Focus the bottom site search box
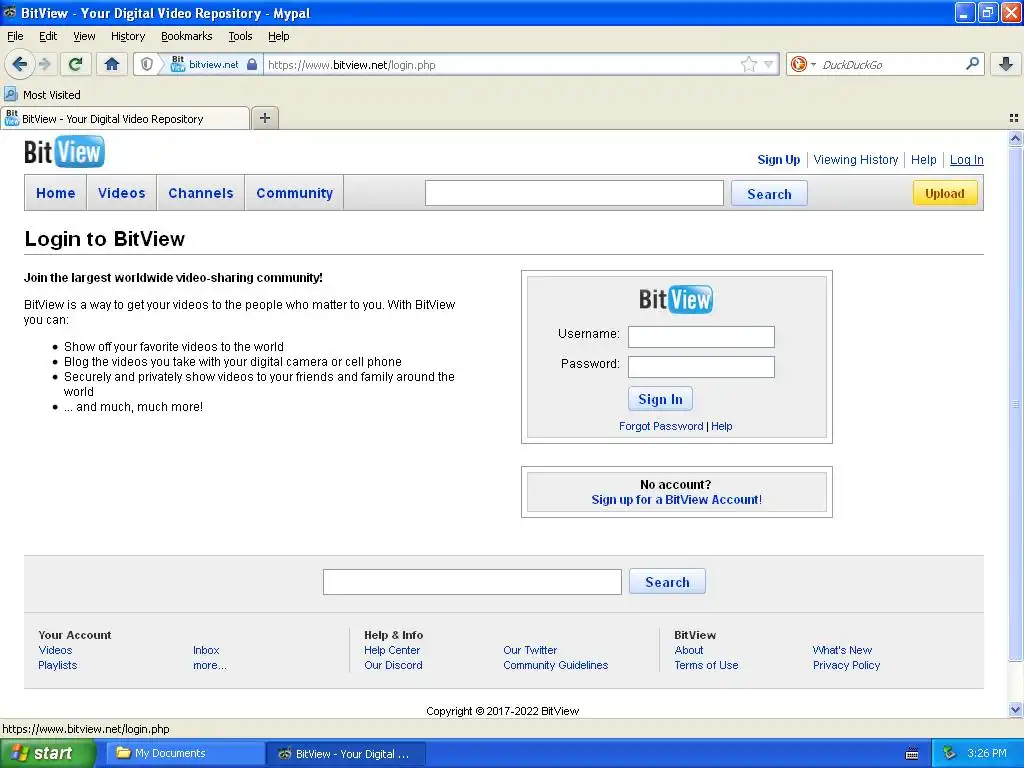The width and height of the screenshot is (1024, 768). coord(472,582)
